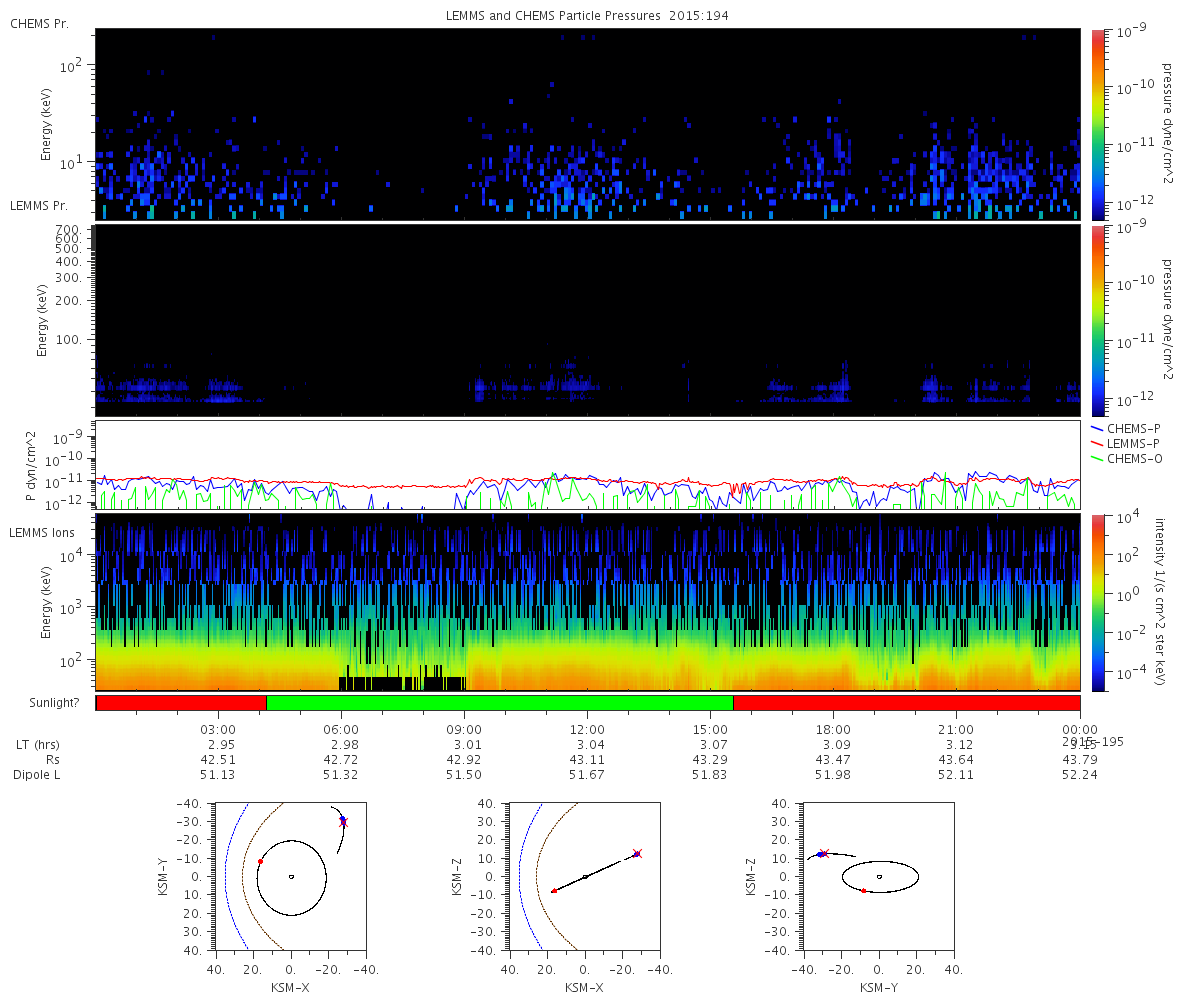Click the 'CHEMS Pr.' panel label
The image size is (1200, 1000).
click(39, 23)
